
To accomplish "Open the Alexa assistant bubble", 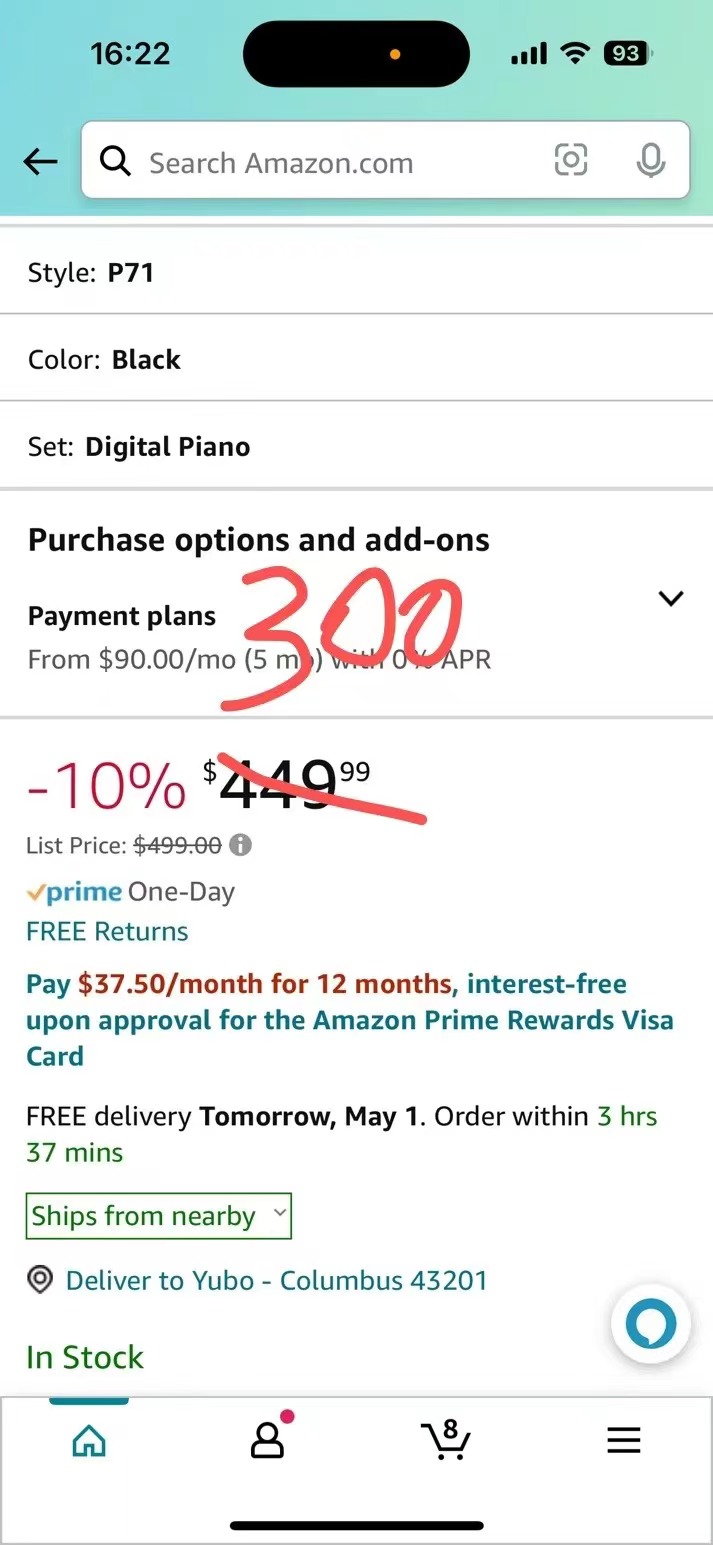I will coord(651,1323).
